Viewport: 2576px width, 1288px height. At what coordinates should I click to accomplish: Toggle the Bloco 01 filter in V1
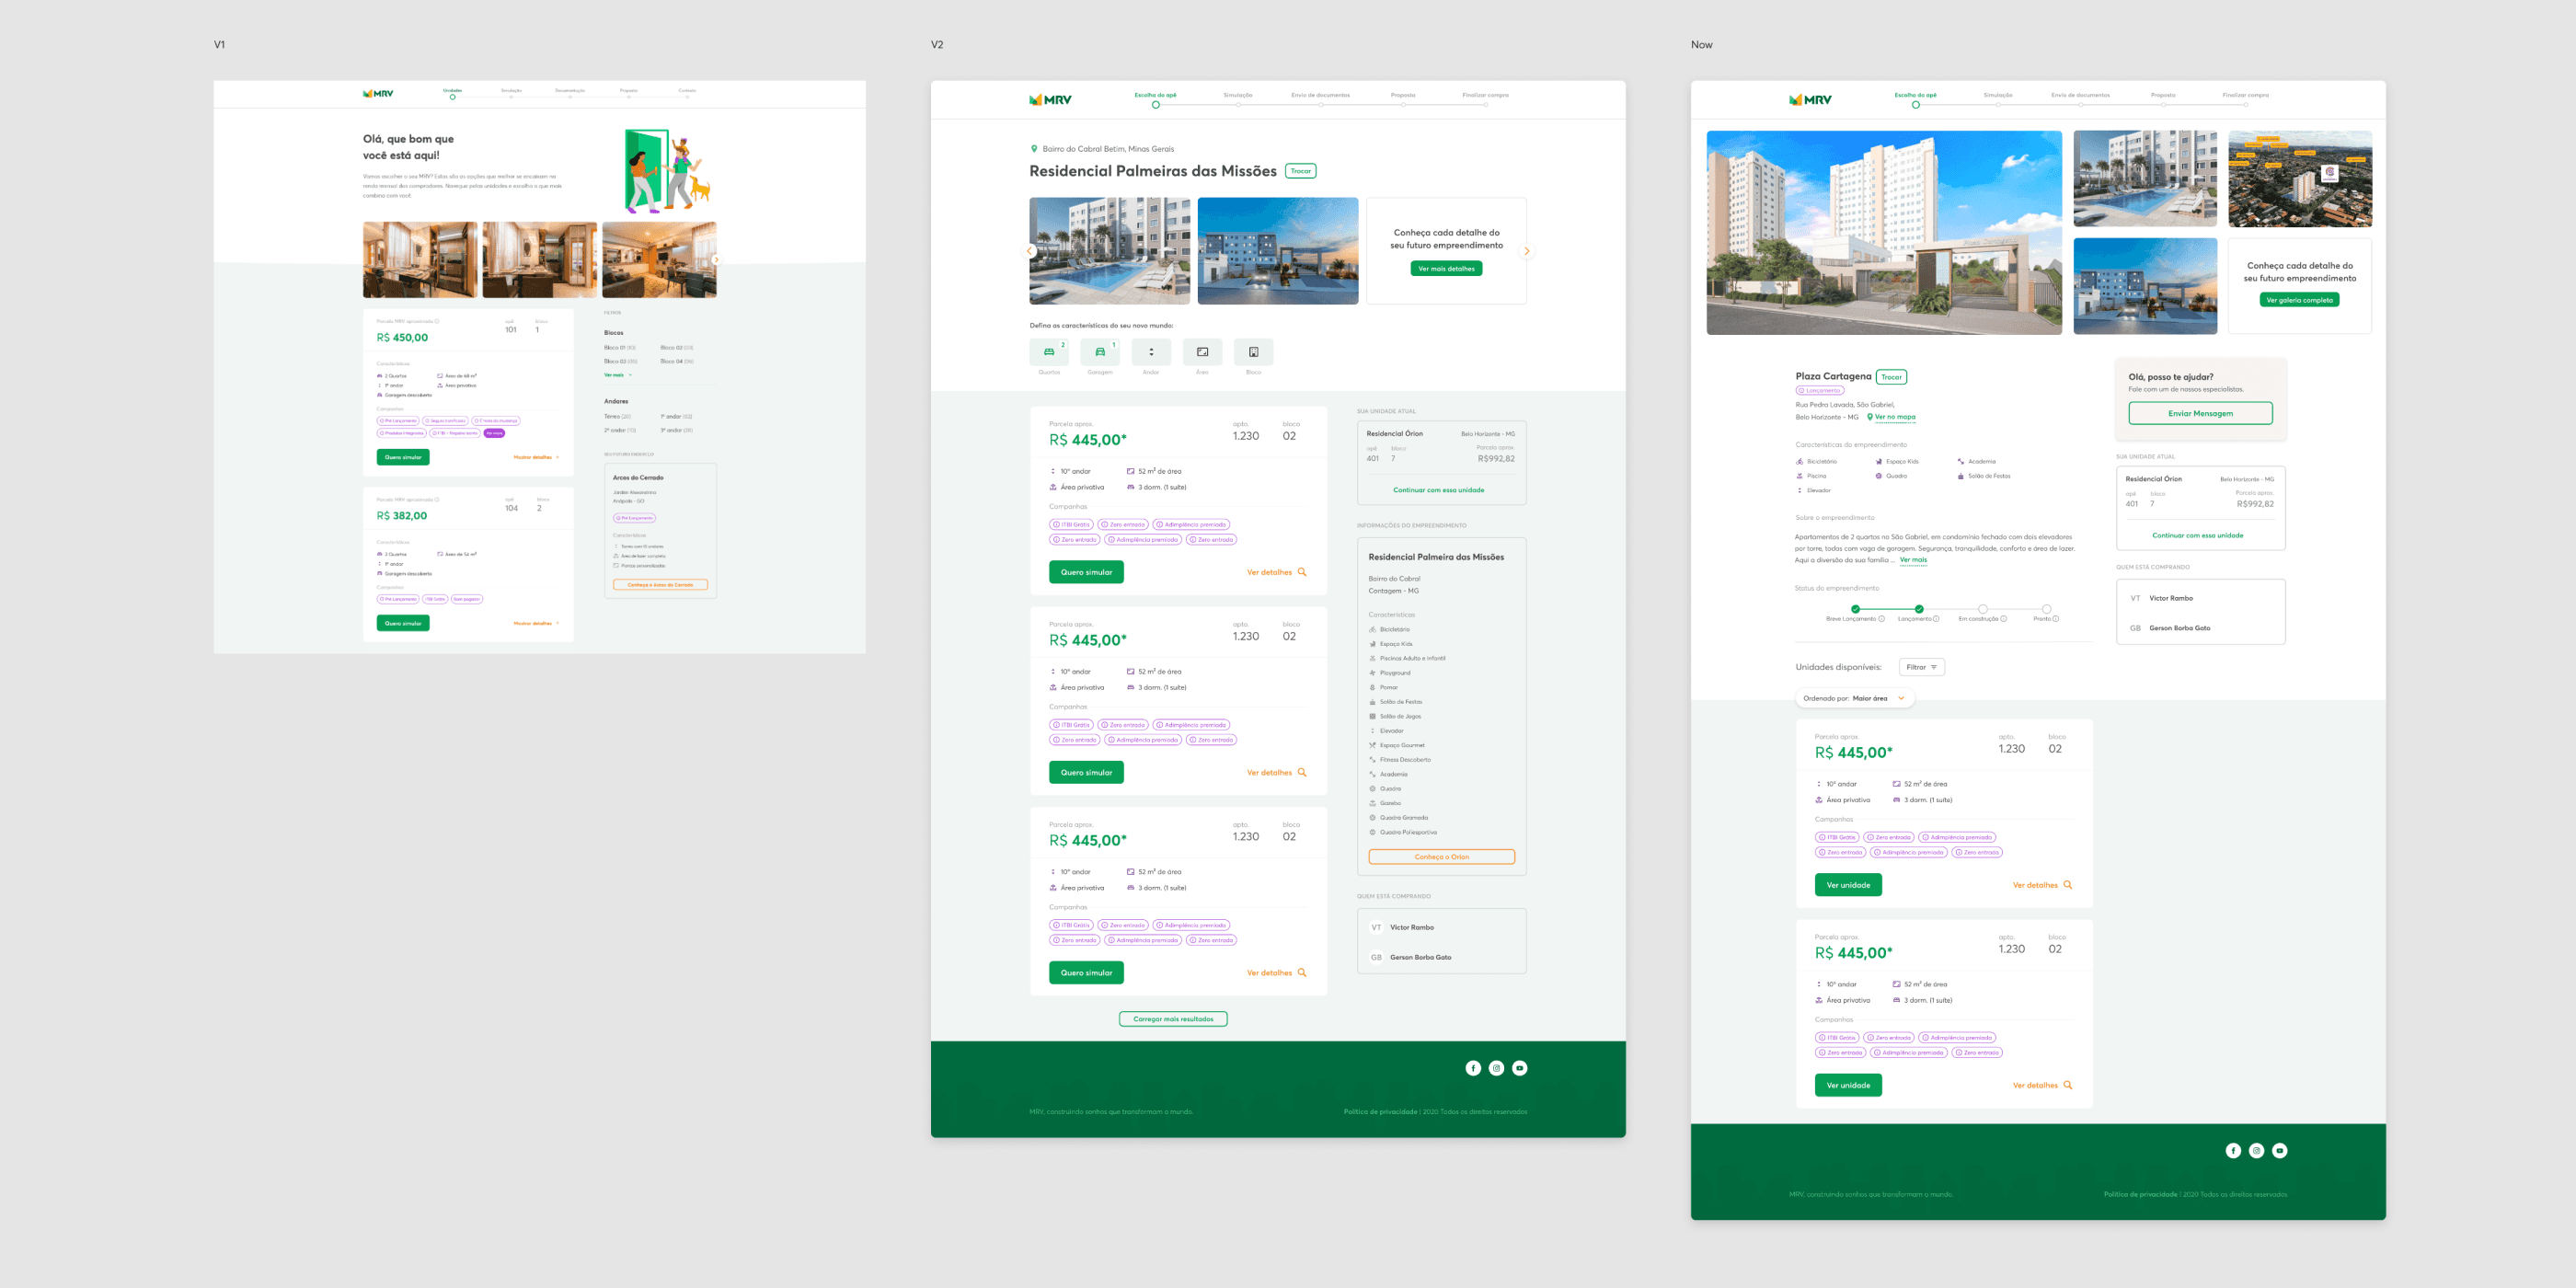tap(619, 348)
